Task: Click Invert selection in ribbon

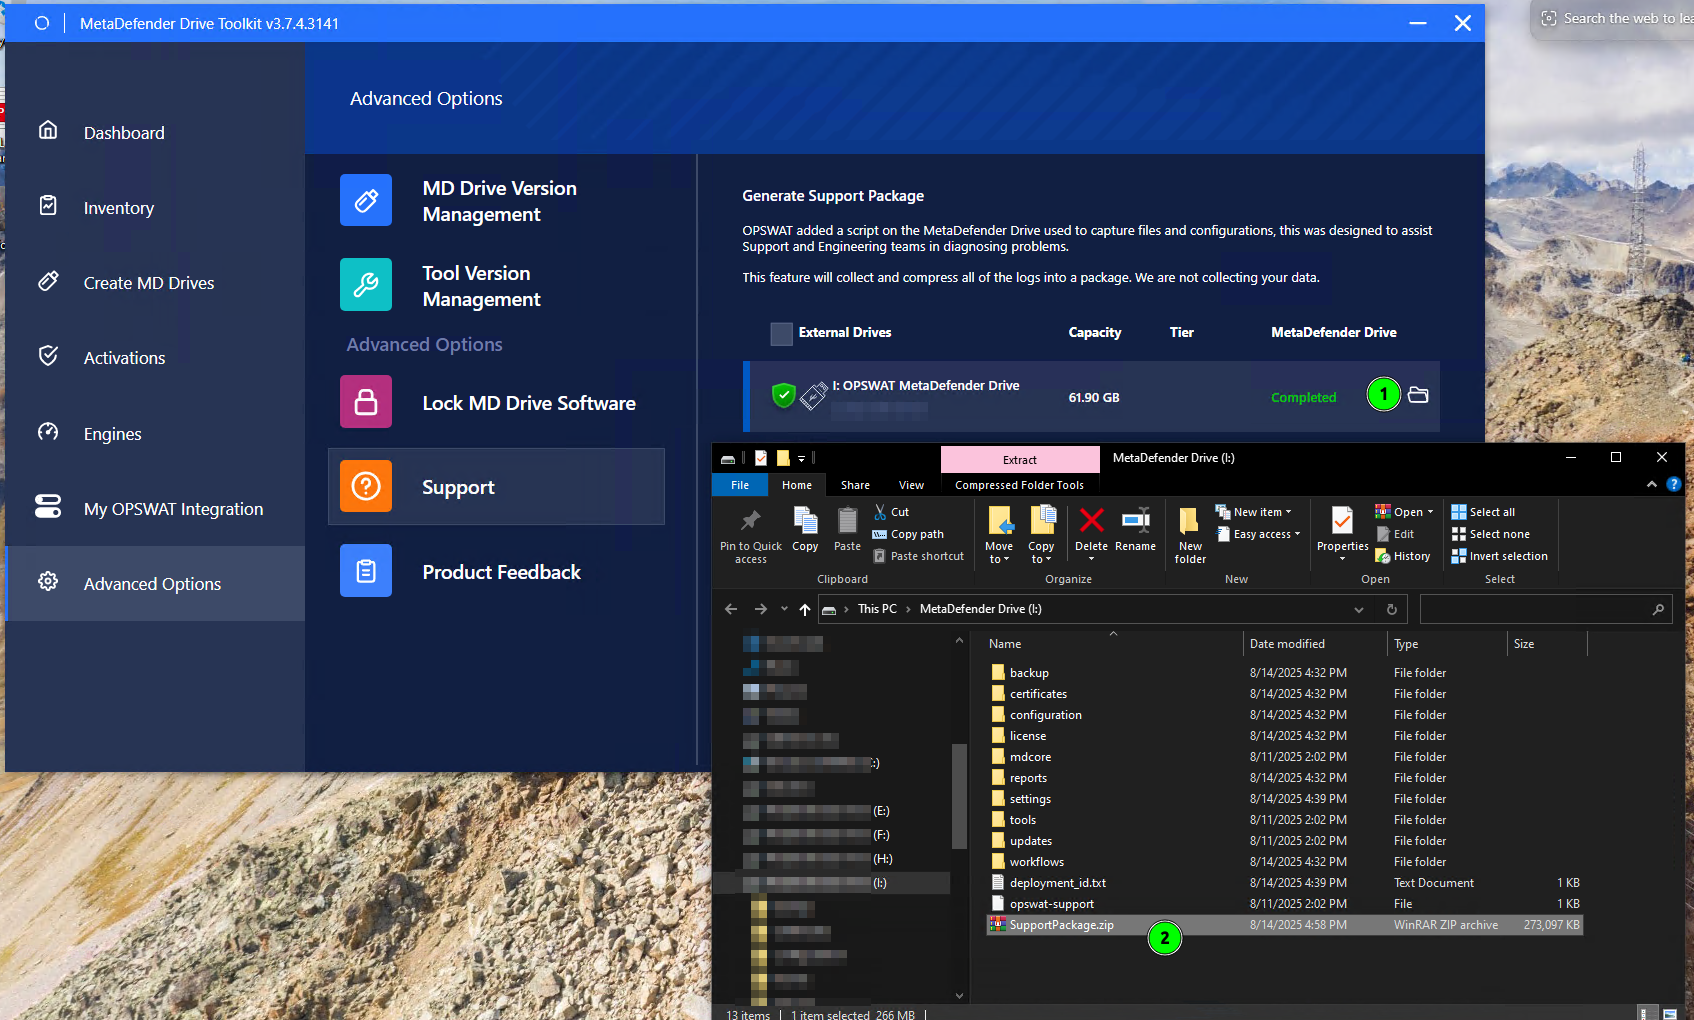Action: pyautogui.click(x=1500, y=556)
